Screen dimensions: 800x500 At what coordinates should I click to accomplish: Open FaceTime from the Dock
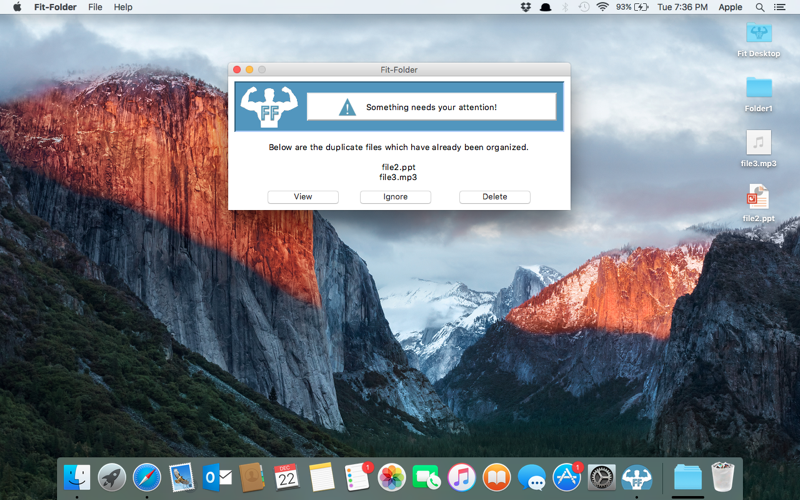(427, 478)
